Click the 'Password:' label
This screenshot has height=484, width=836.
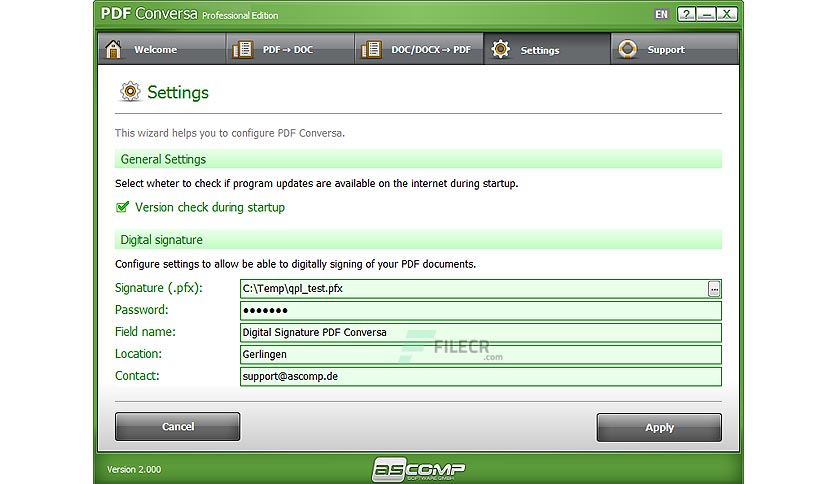(x=141, y=310)
